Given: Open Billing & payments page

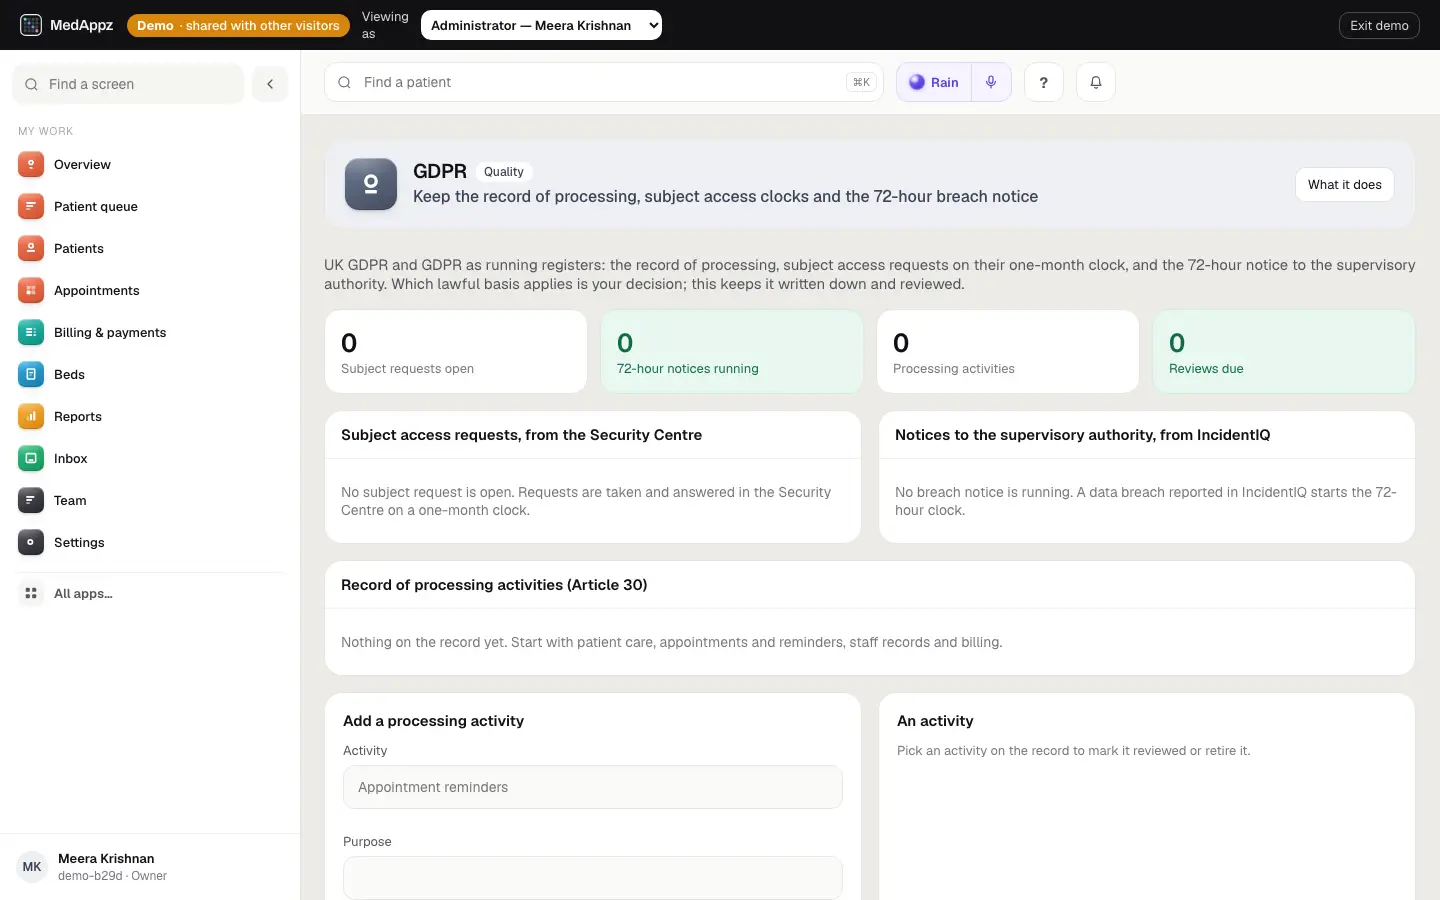Looking at the screenshot, I should 150,332.
